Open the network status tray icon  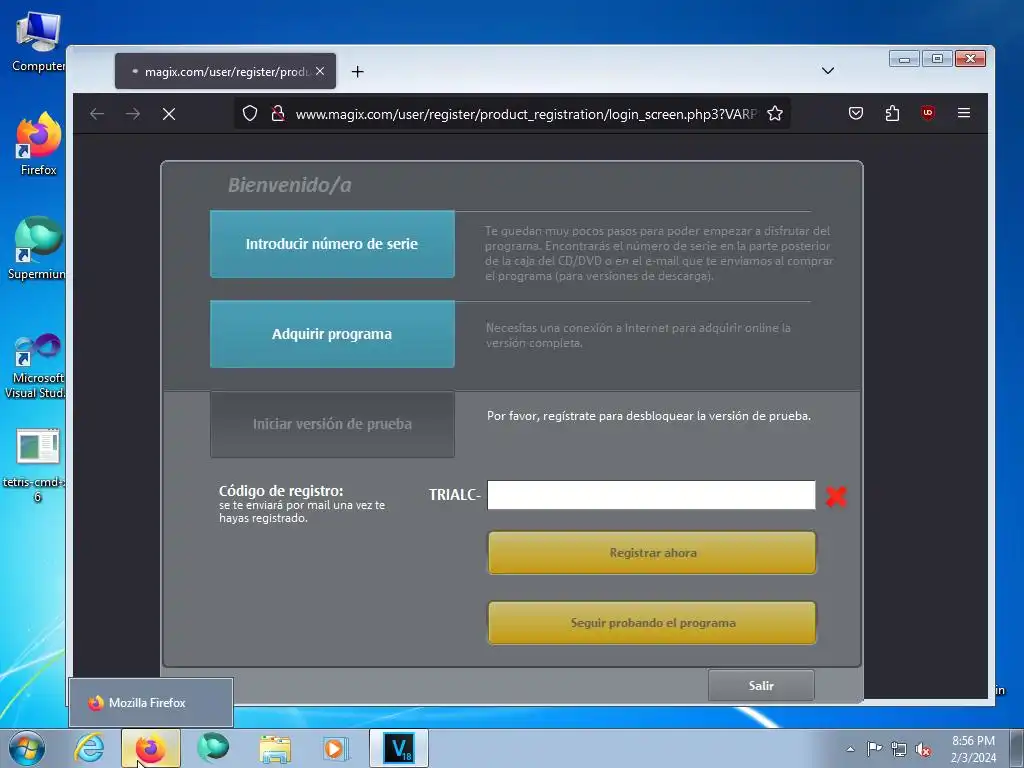899,749
